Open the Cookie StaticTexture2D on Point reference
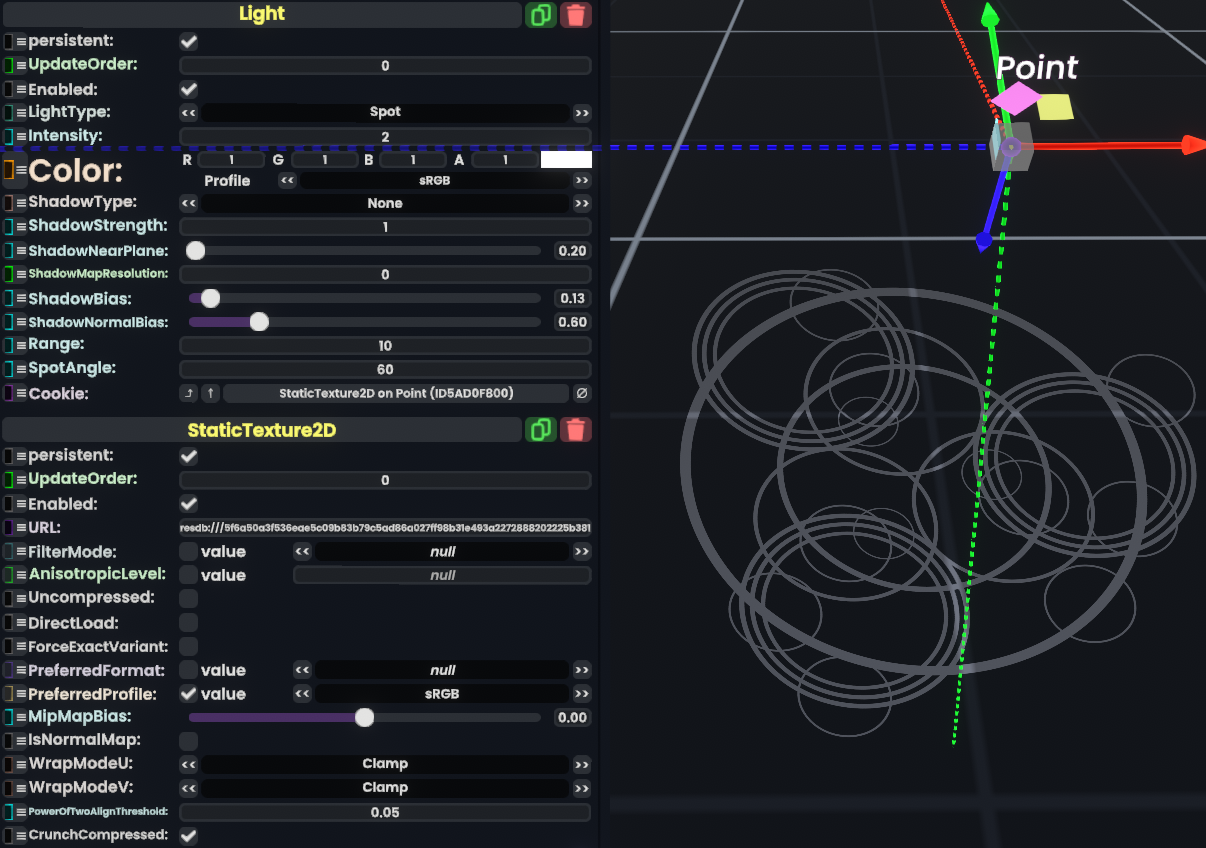 pos(396,394)
